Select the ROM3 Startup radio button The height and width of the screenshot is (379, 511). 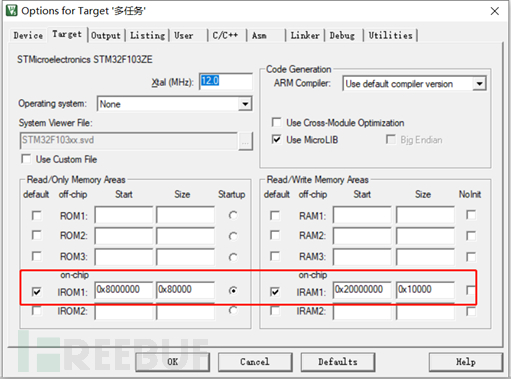click(233, 257)
